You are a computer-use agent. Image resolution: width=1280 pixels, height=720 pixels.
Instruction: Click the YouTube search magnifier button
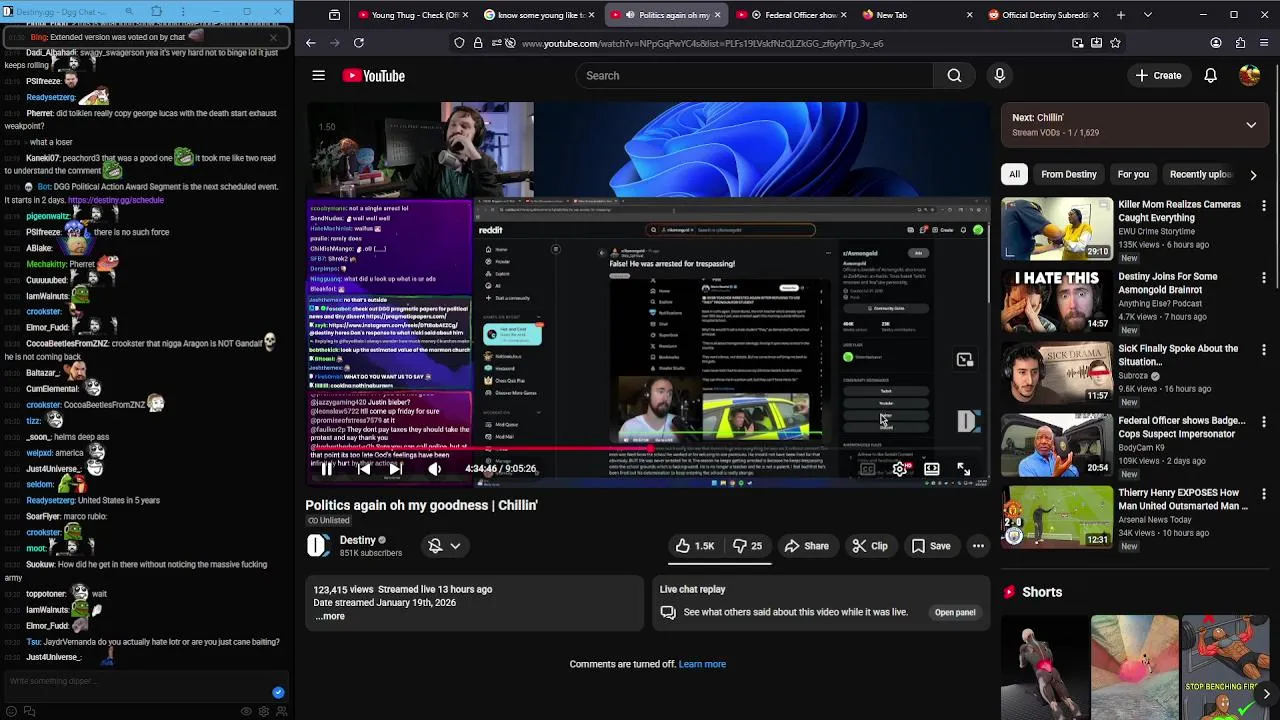point(954,75)
